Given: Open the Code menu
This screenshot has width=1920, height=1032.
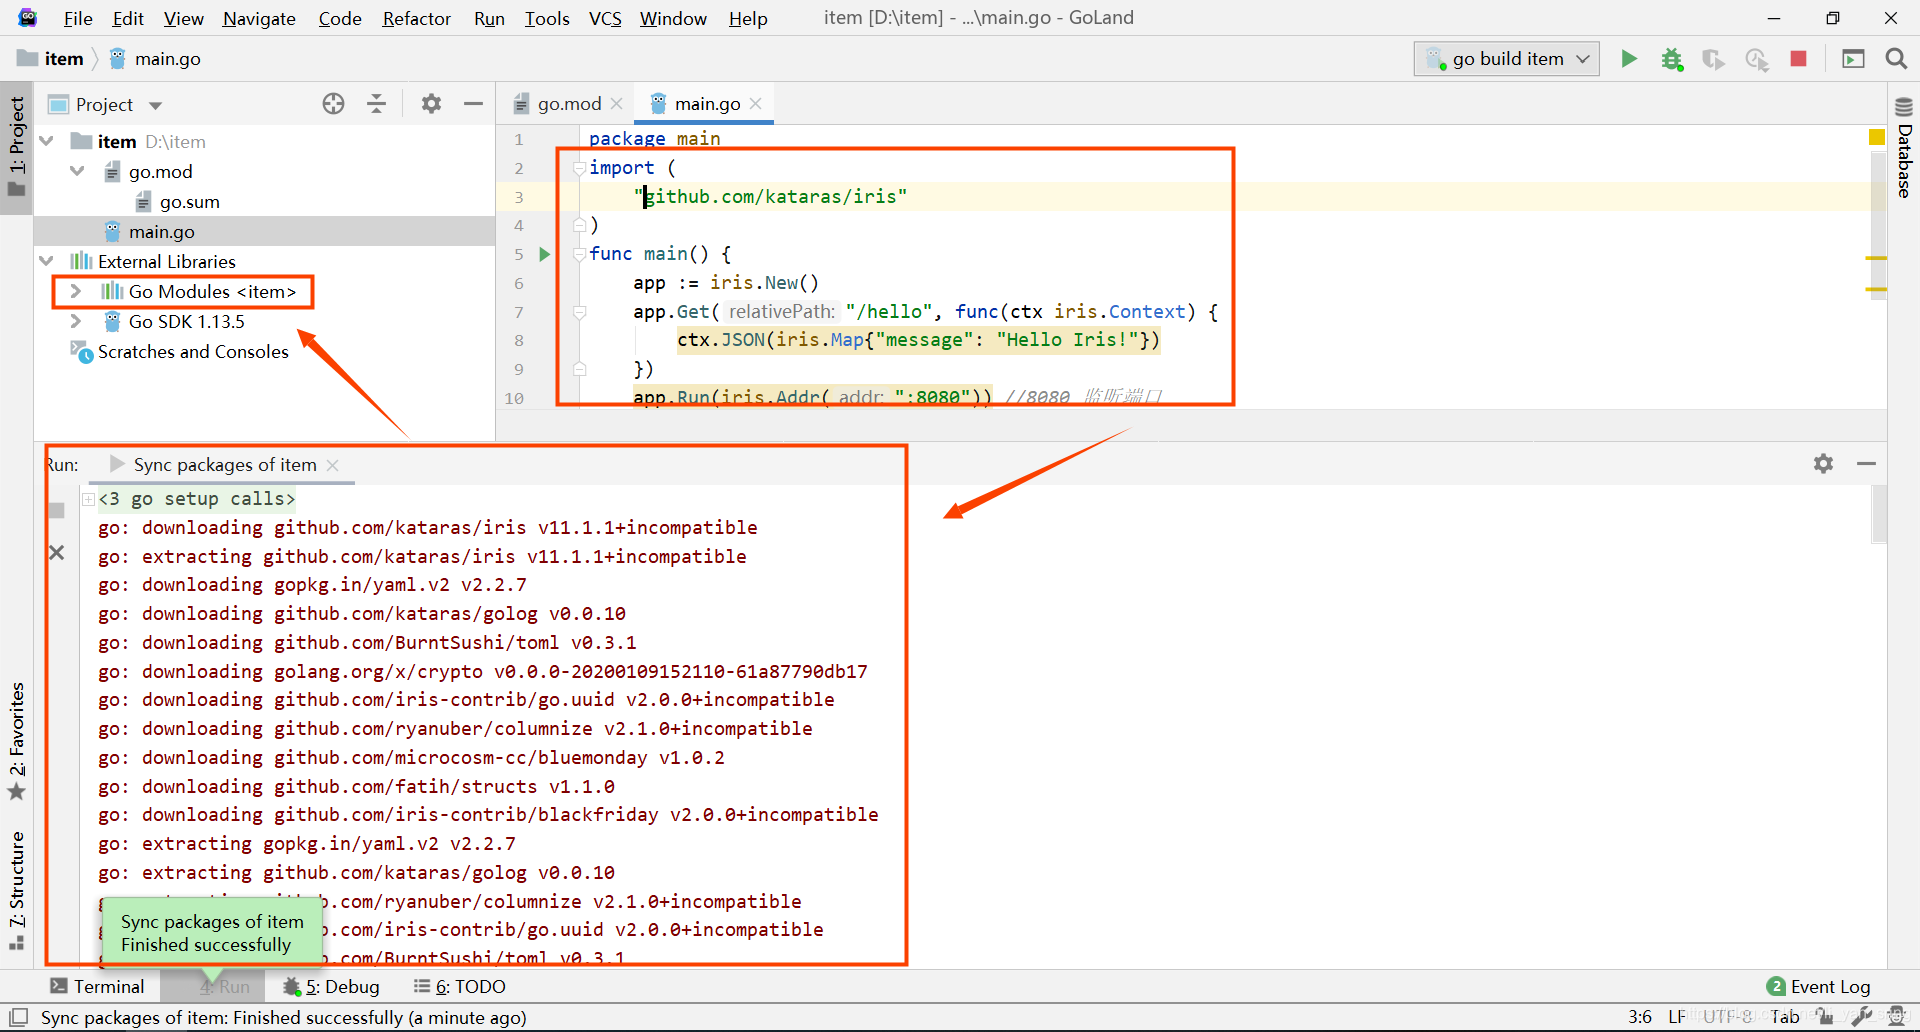Looking at the screenshot, I should tap(340, 18).
